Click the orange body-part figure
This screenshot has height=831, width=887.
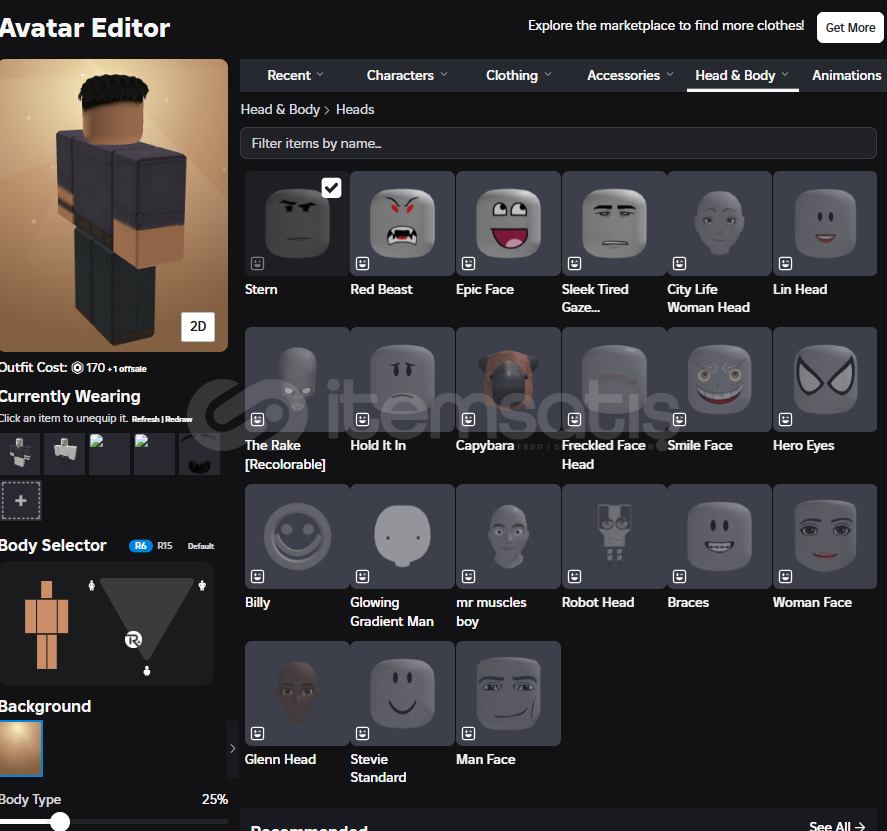click(46, 625)
